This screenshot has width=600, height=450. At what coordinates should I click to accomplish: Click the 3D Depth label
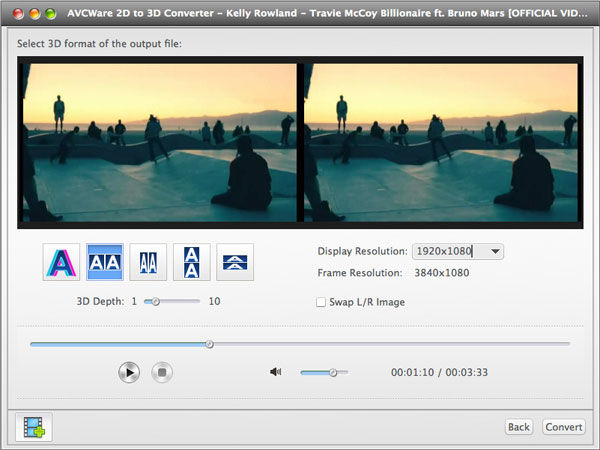coord(100,302)
